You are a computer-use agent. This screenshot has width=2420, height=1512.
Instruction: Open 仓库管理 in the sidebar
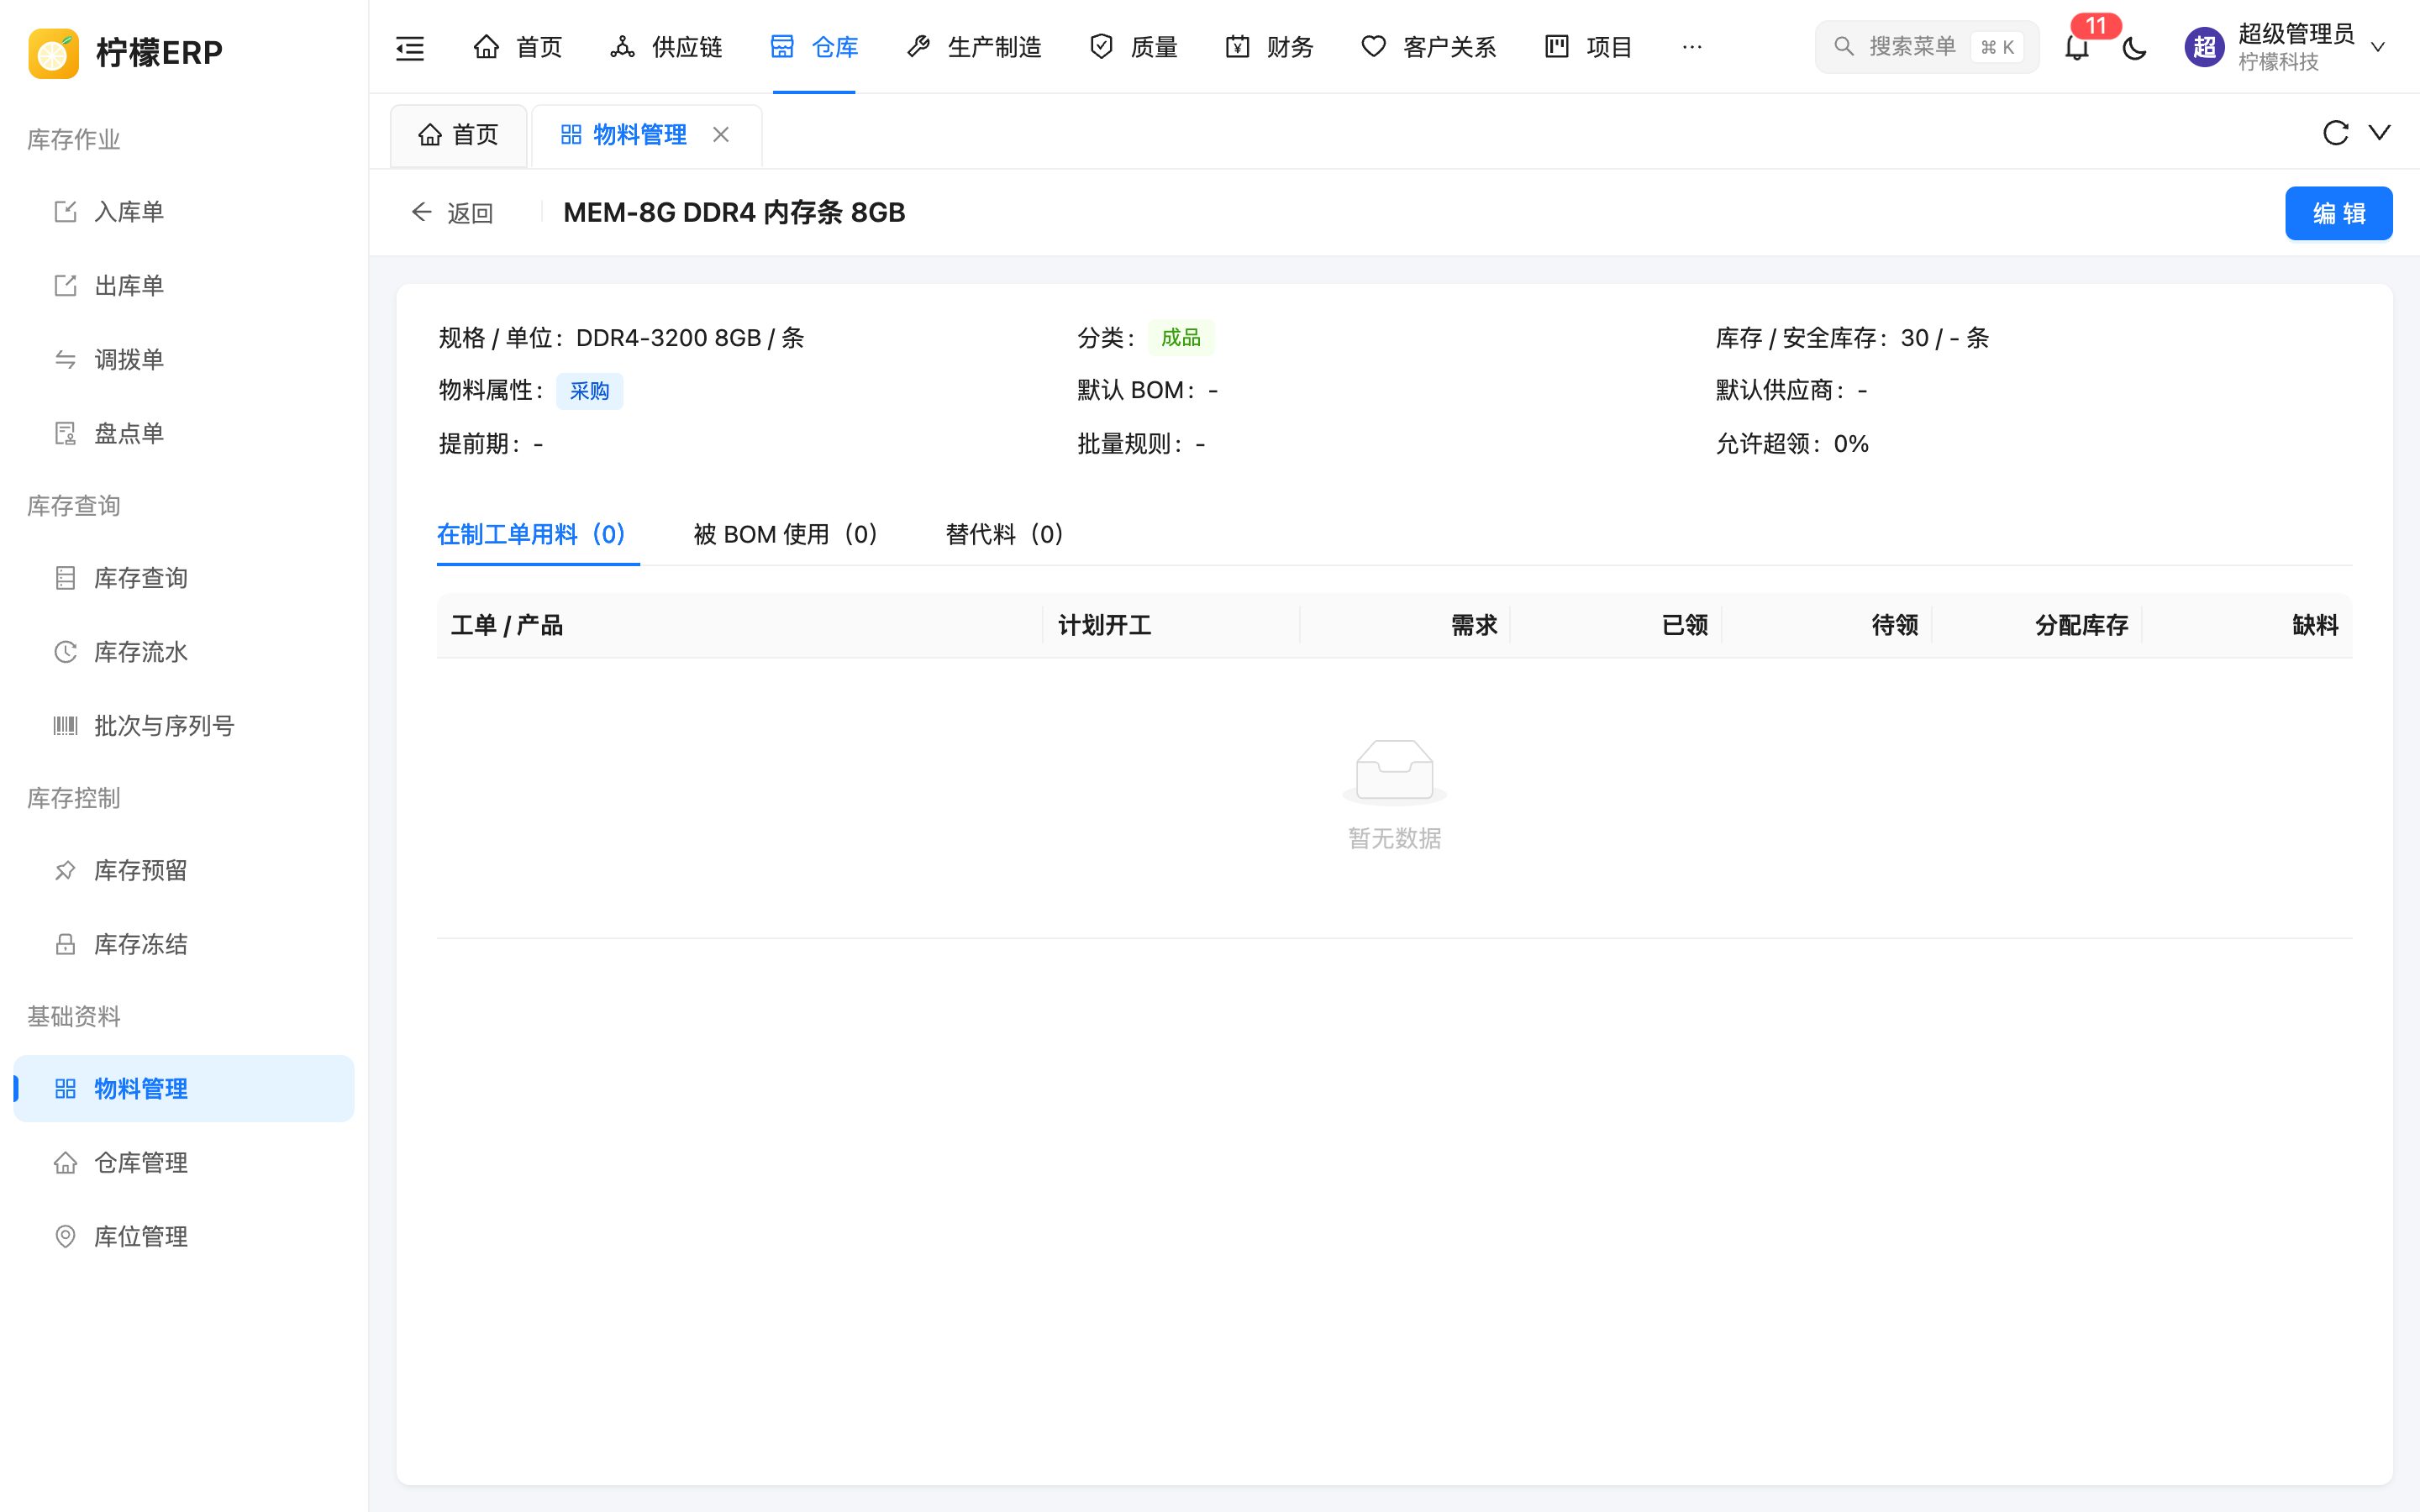click(184, 1163)
